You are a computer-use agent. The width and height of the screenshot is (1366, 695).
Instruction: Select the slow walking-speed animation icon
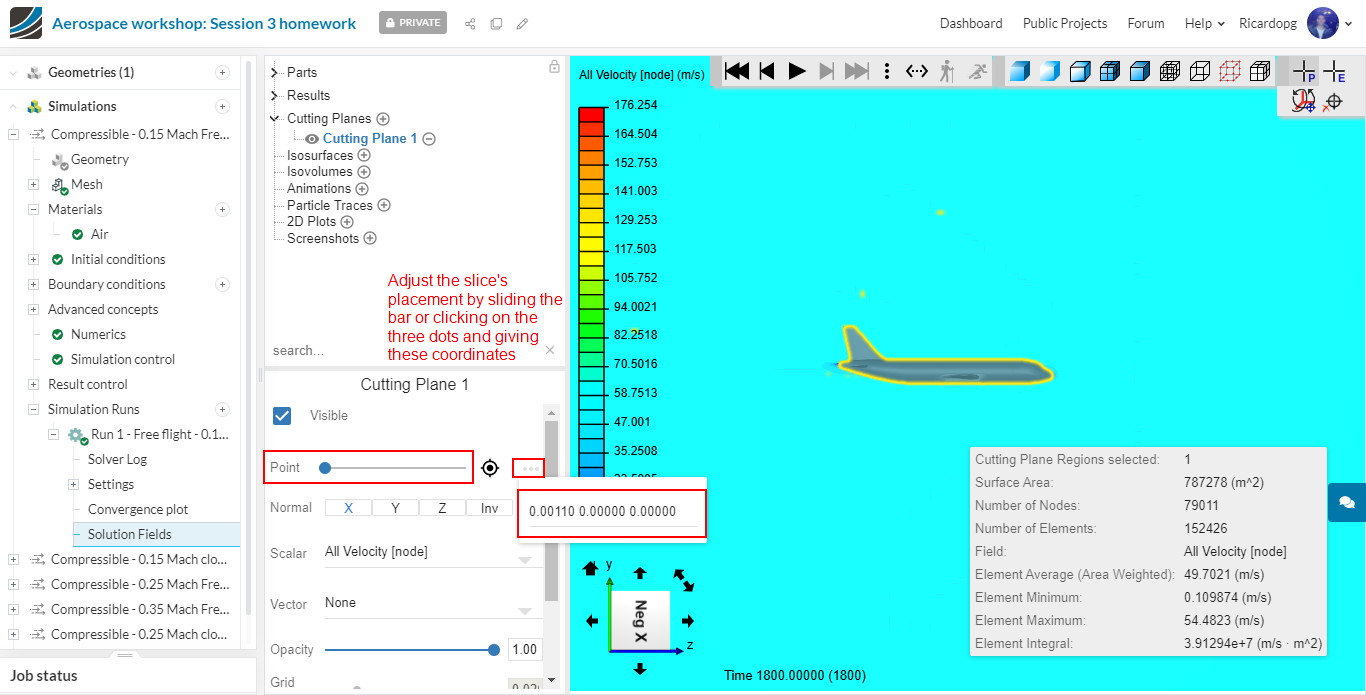point(946,71)
